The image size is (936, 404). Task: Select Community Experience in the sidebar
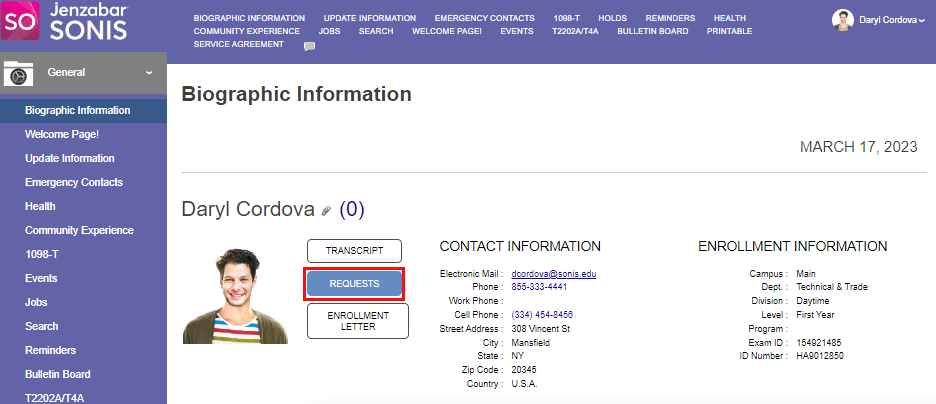[79, 230]
